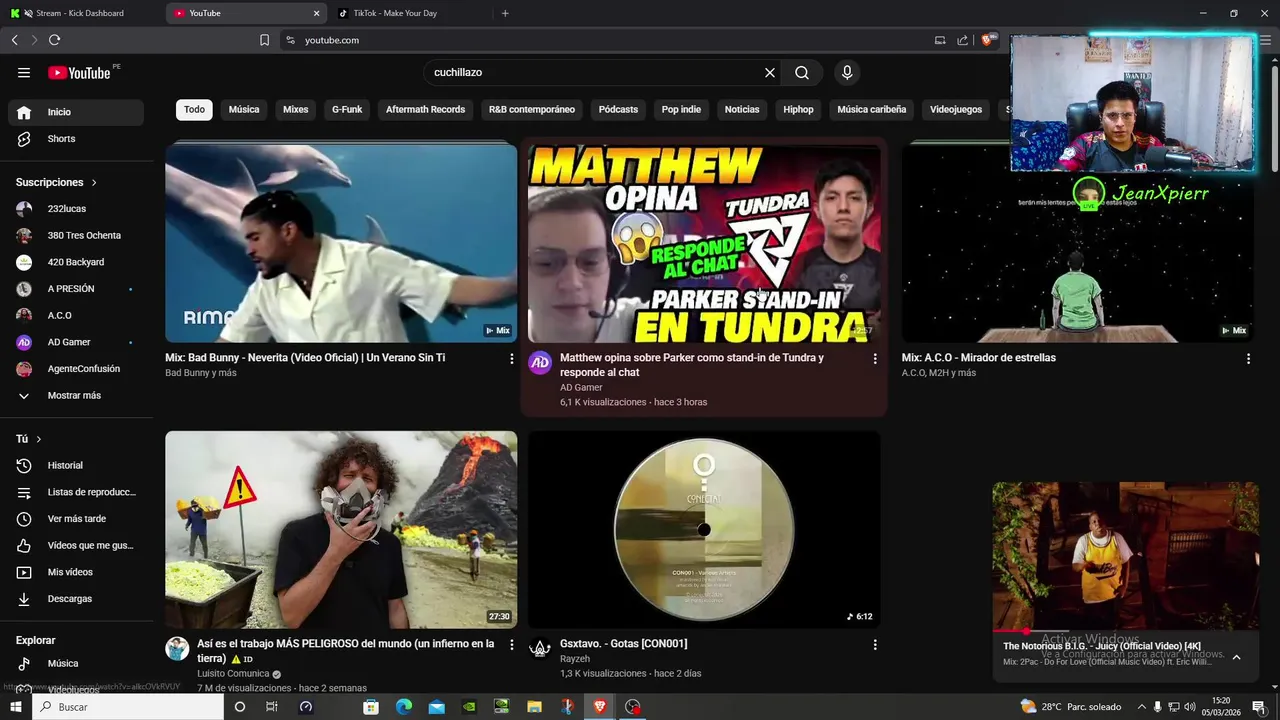Reload the page with the refresh icon
The width and height of the screenshot is (1280, 720).
click(55, 40)
